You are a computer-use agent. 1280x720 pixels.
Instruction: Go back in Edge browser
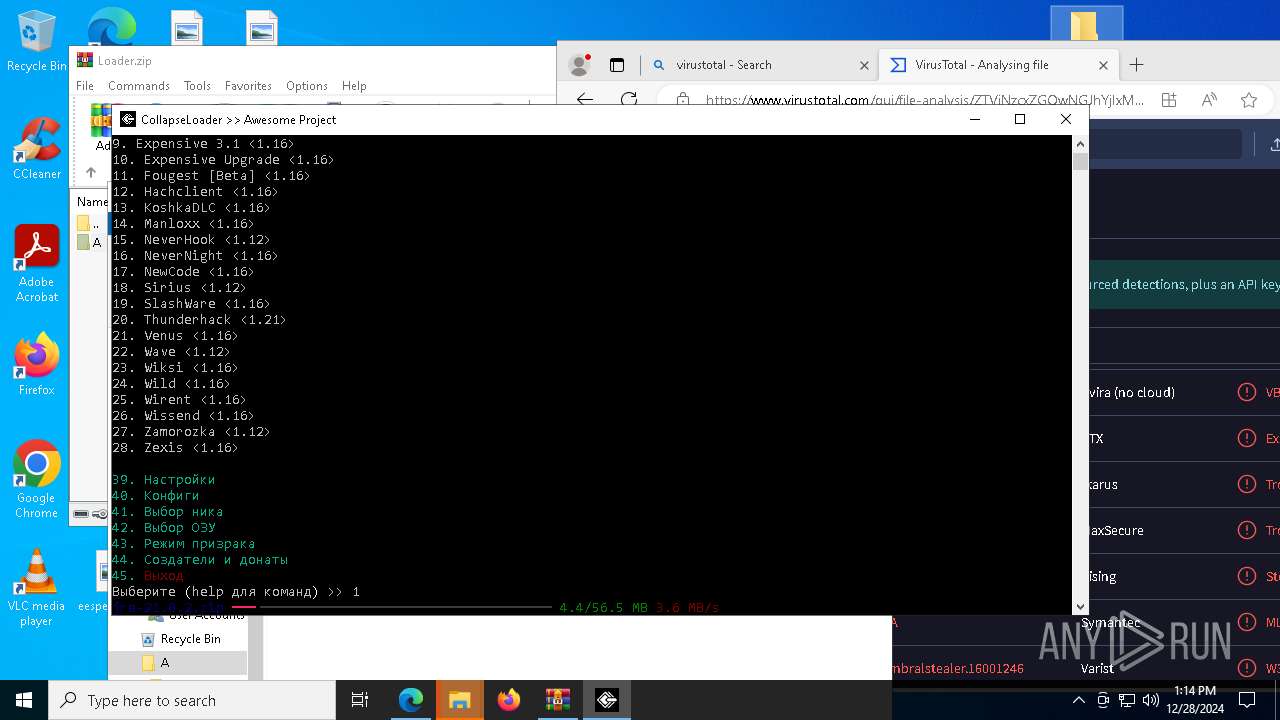coord(585,100)
